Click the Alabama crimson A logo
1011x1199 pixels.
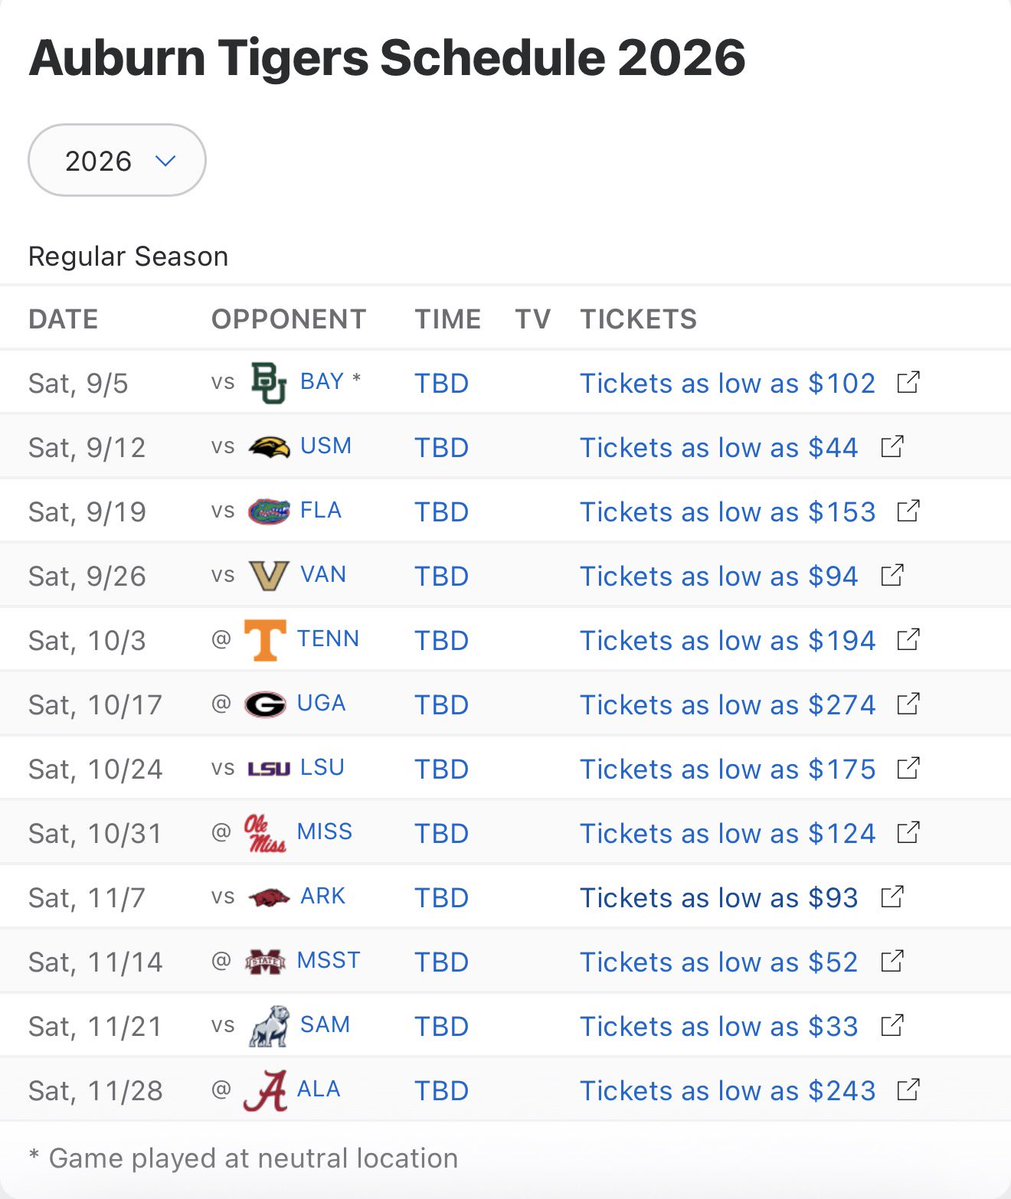point(265,1090)
